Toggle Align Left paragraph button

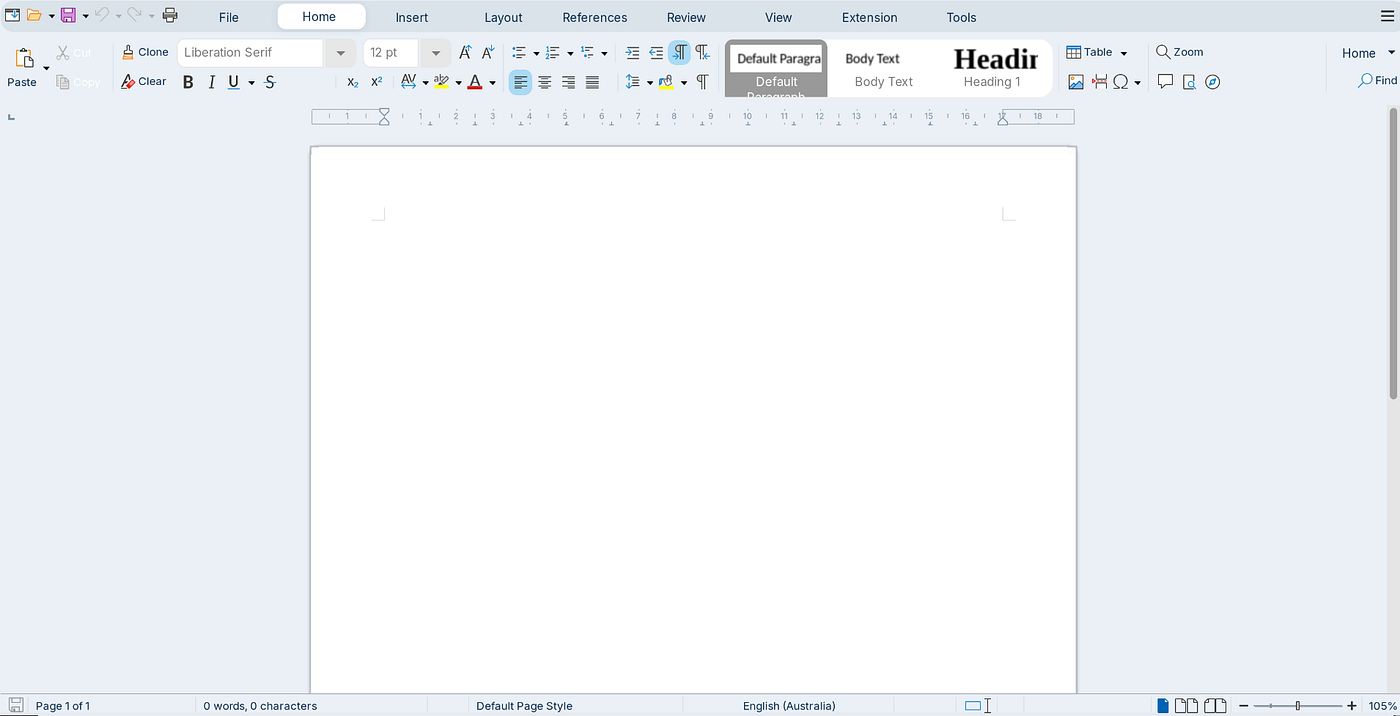520,82
